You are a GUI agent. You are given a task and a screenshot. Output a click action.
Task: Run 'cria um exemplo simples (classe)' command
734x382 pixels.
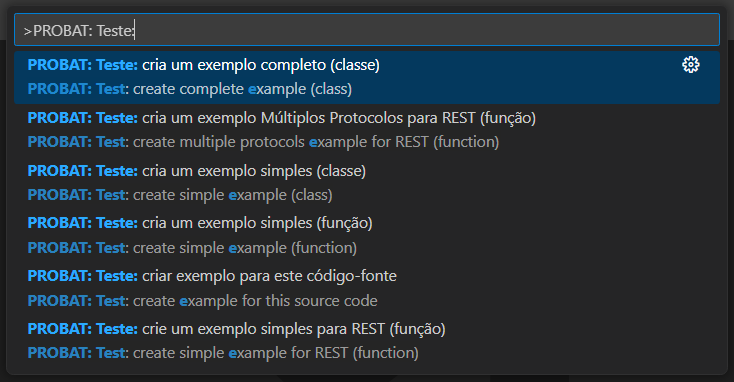[x=254, y=170]
